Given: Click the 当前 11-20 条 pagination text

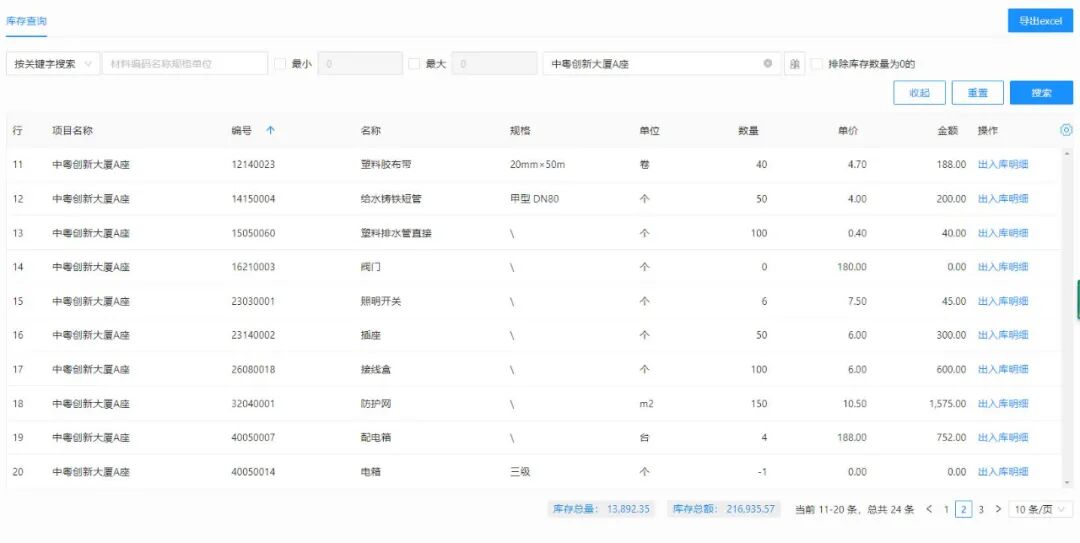Looking at the screenshot, I should (825, 510).
